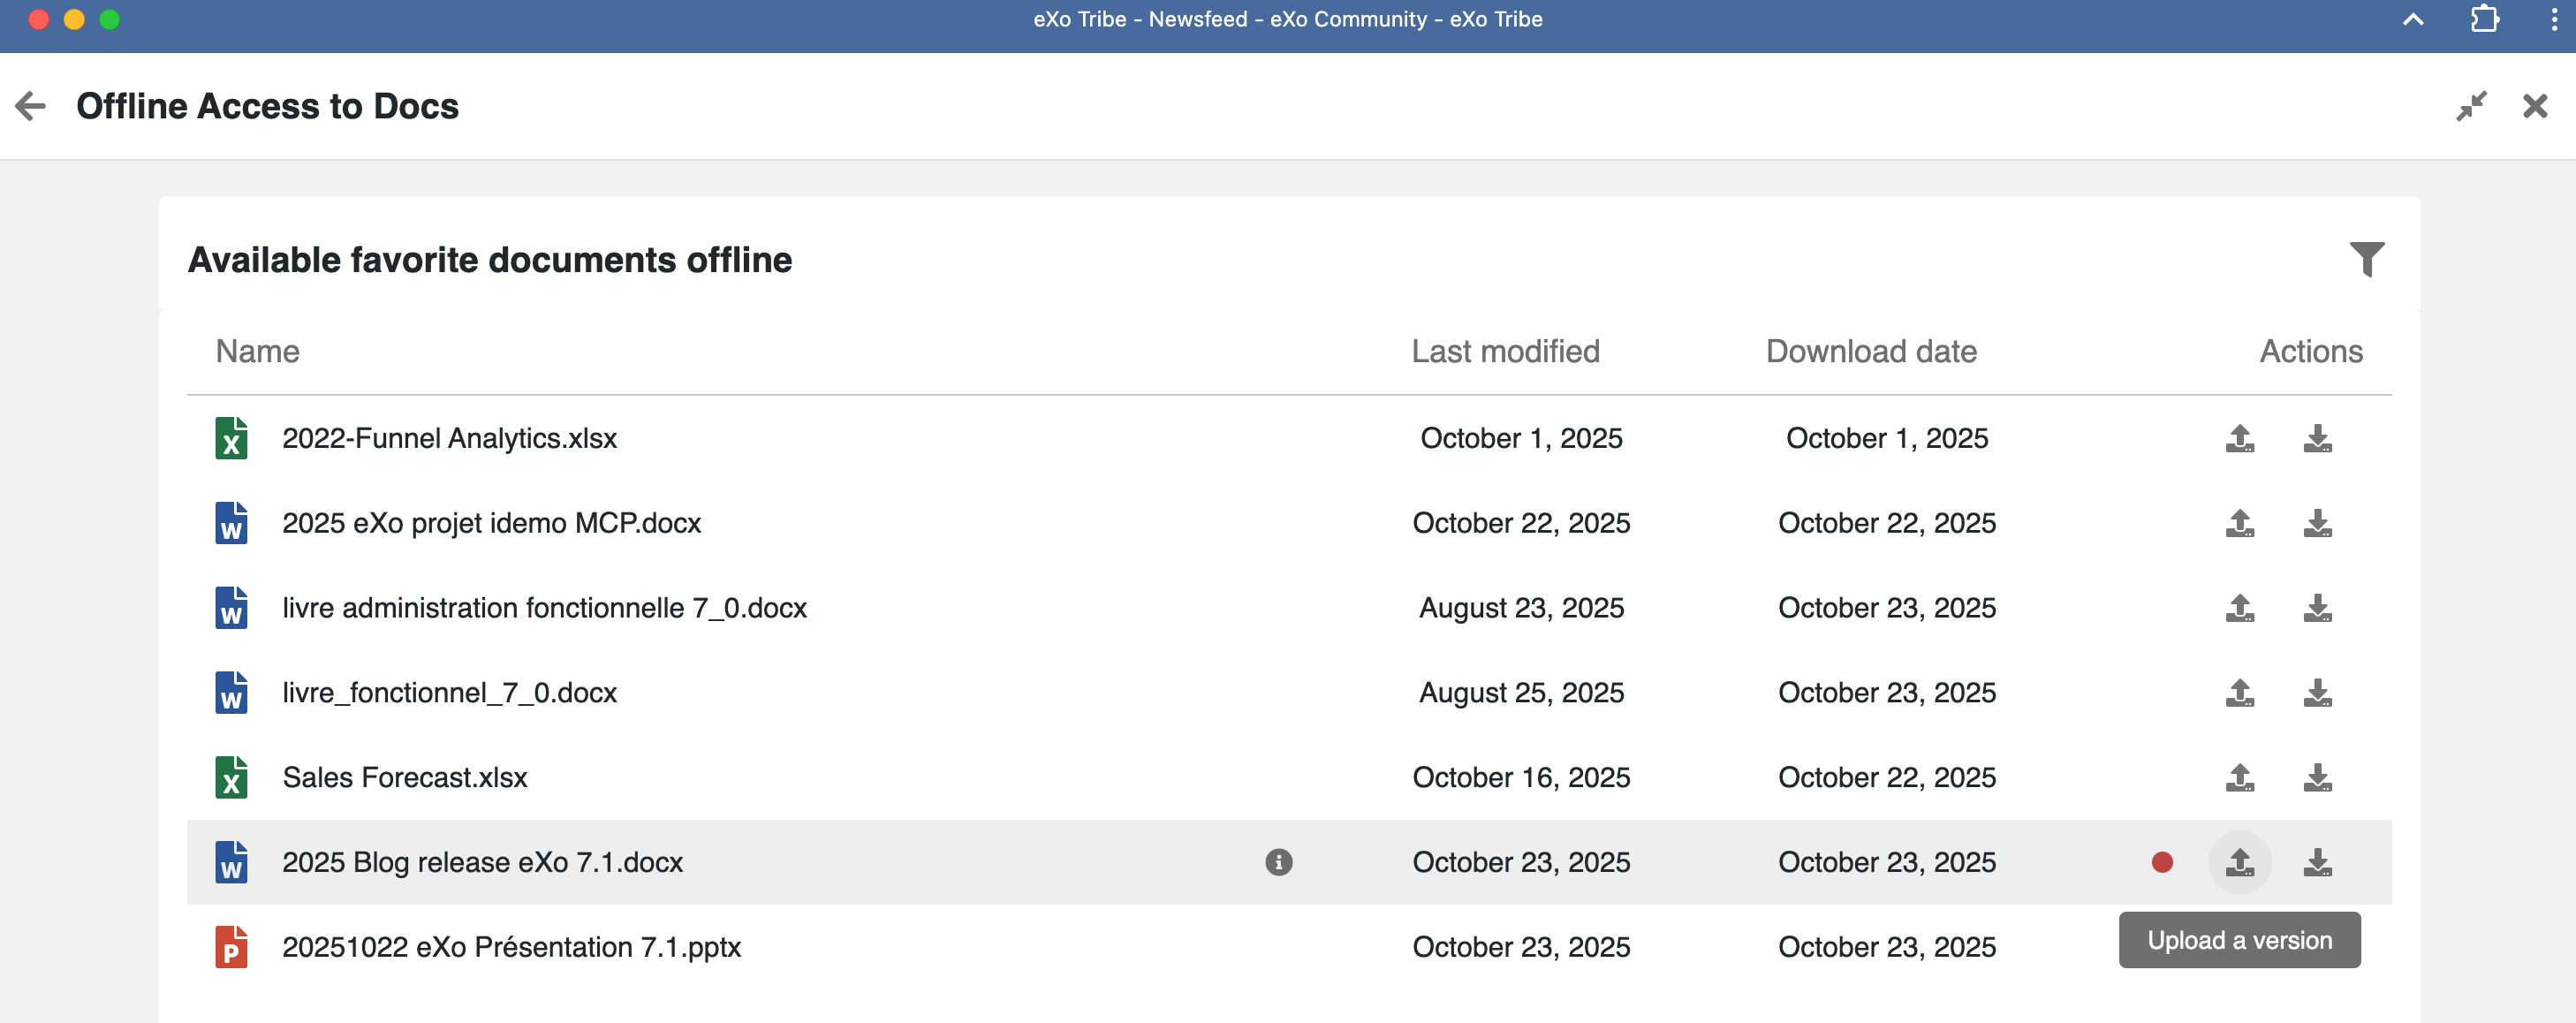Click the back arrow beside Offline Access to Docs
The image size is (2576, 1023).
tap(31, 106)
